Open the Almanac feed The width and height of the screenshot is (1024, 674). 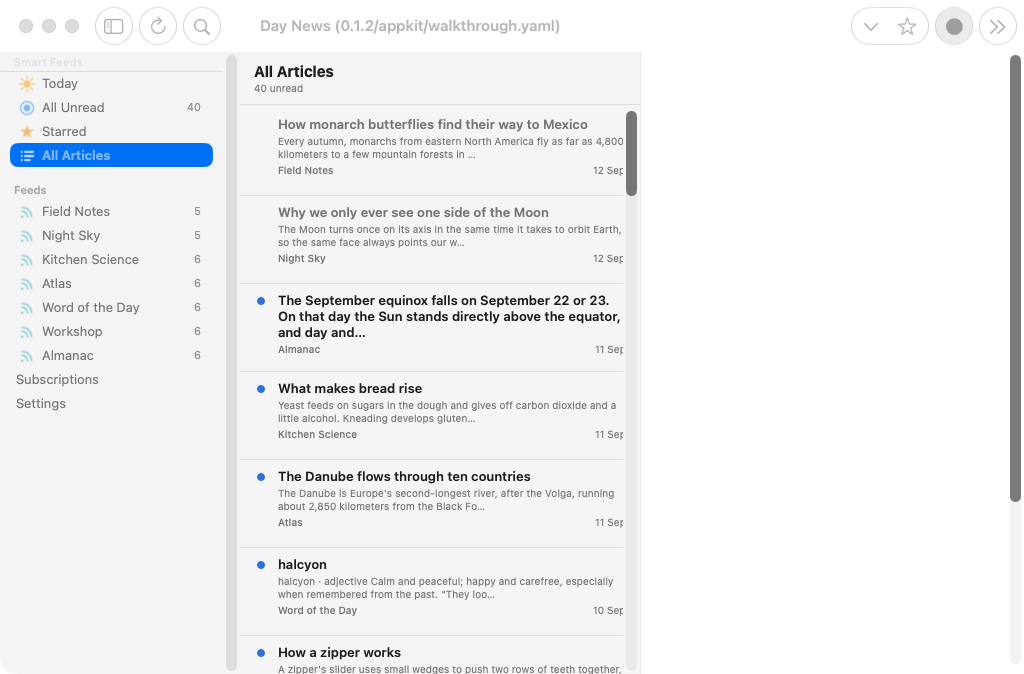(112, 355)
